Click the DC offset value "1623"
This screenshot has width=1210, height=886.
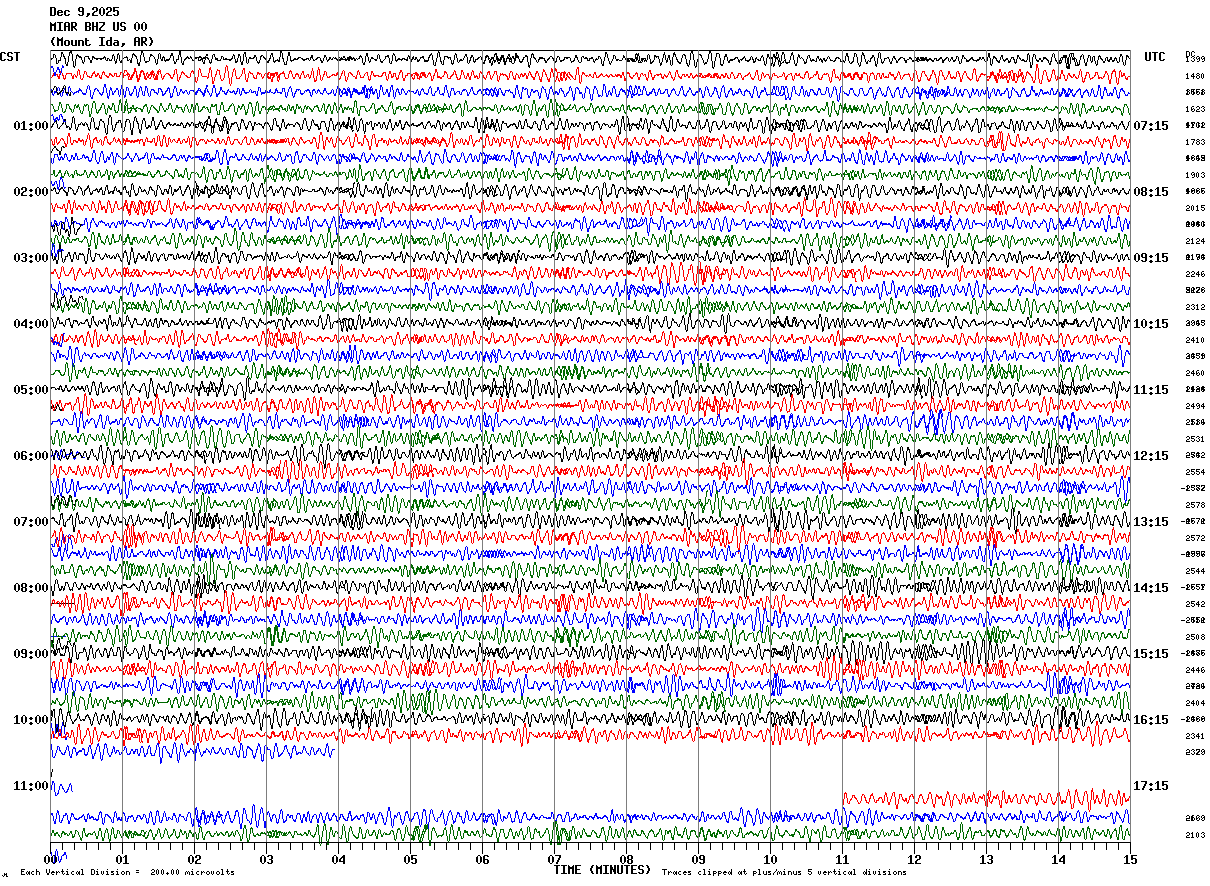point(1195,109)
